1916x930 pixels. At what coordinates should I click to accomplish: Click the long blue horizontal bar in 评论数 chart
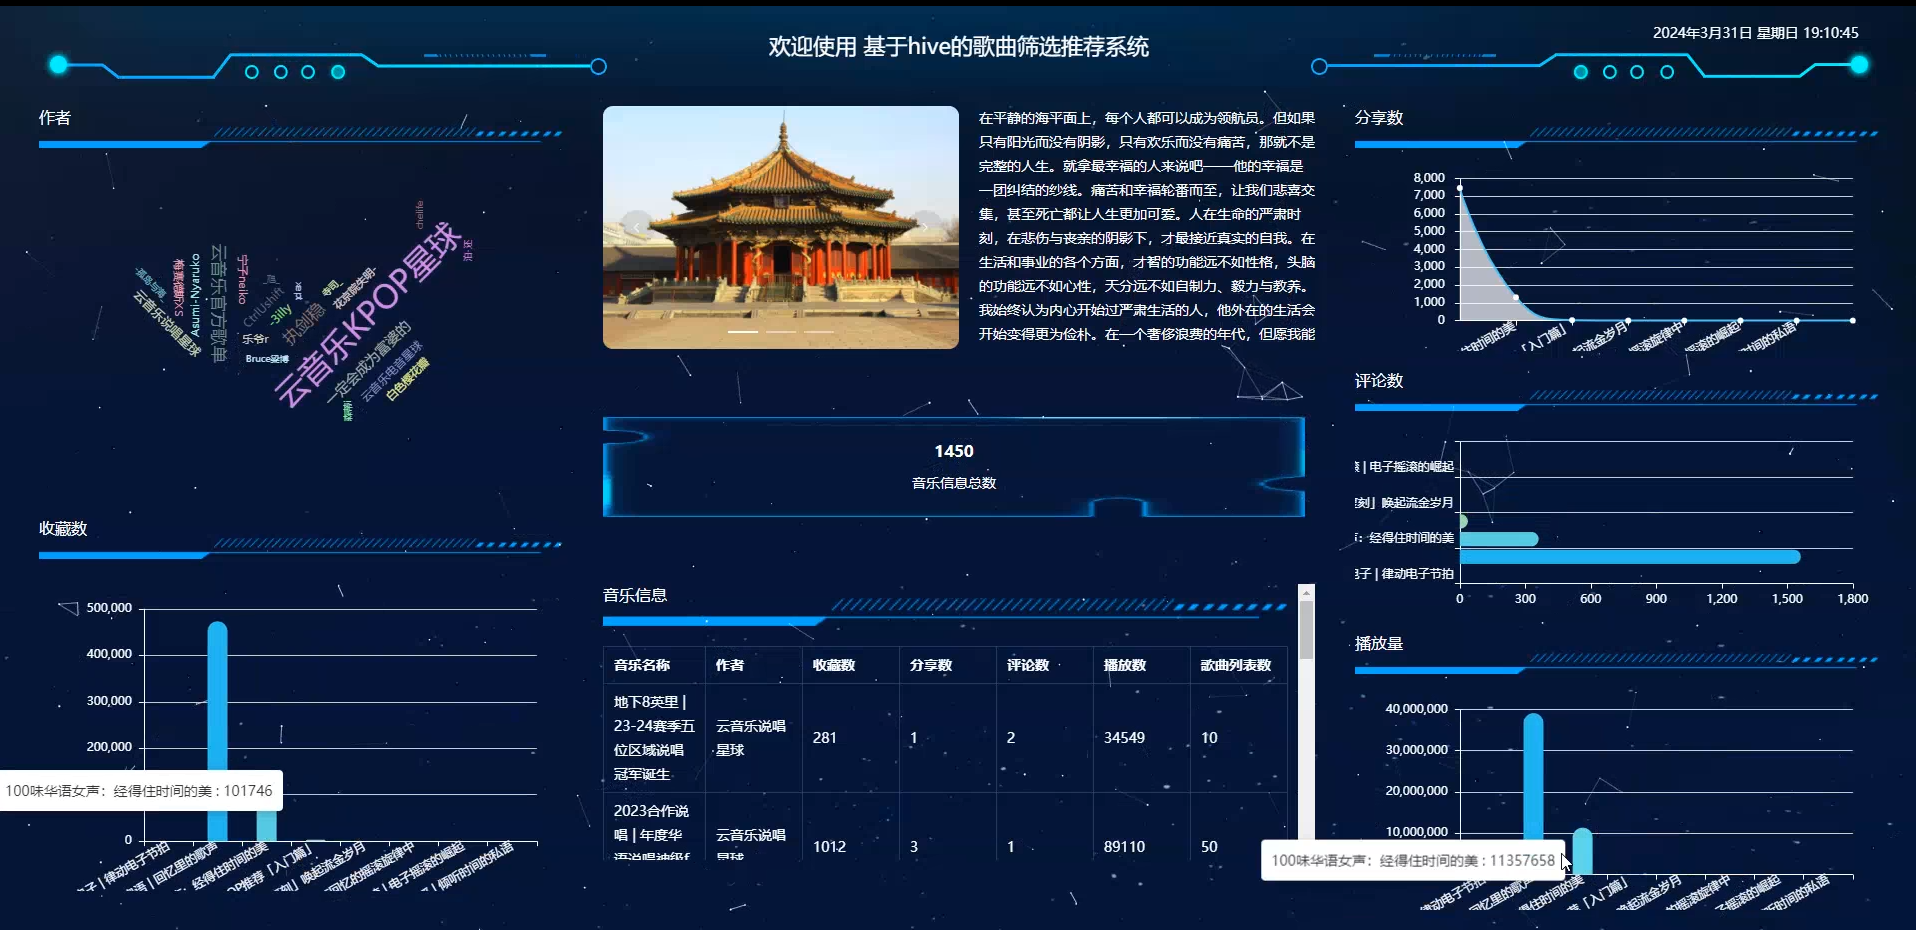click(1630, 557)
